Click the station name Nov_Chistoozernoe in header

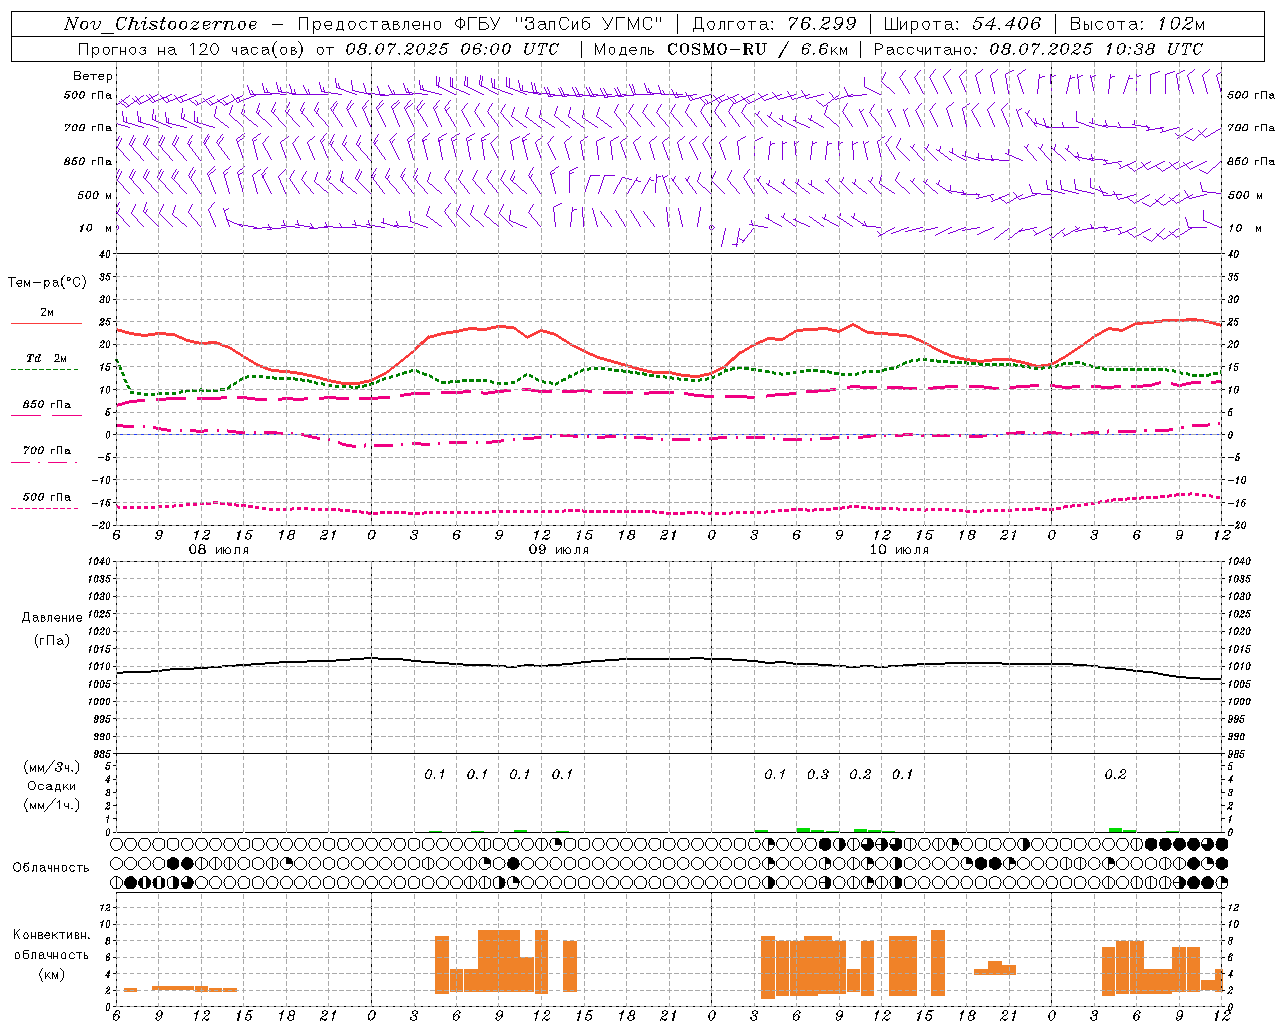pyautogui.click(x=160, y=24)
